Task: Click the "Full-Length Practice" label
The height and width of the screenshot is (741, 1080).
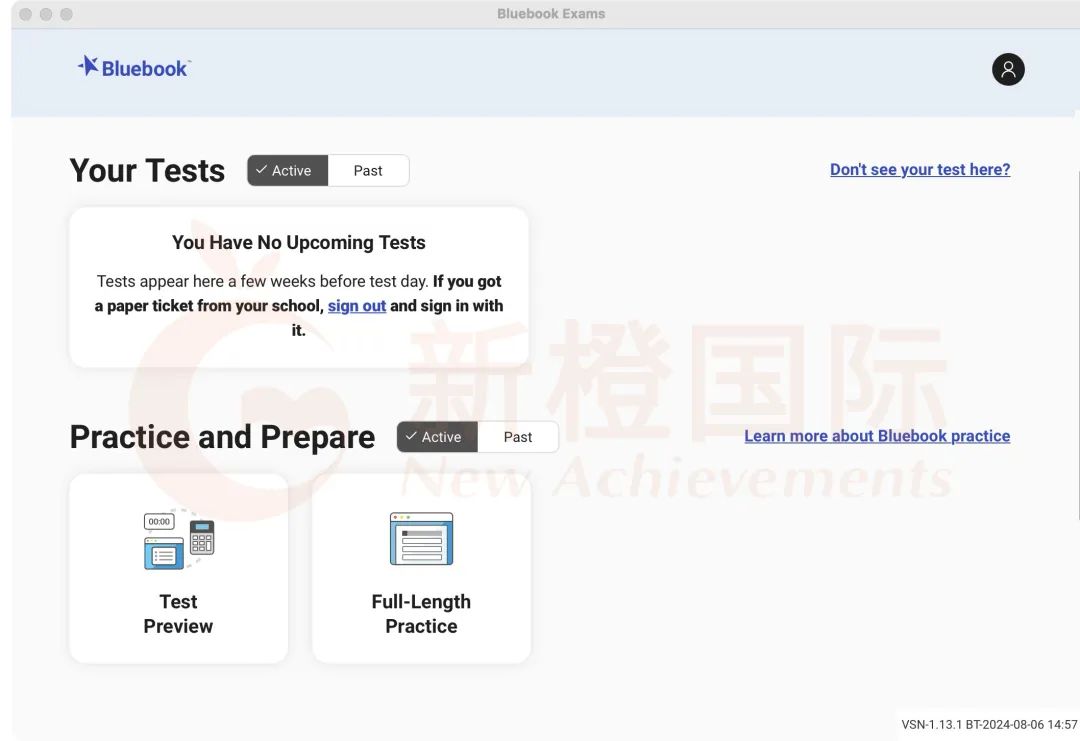Action: [422, 614]
